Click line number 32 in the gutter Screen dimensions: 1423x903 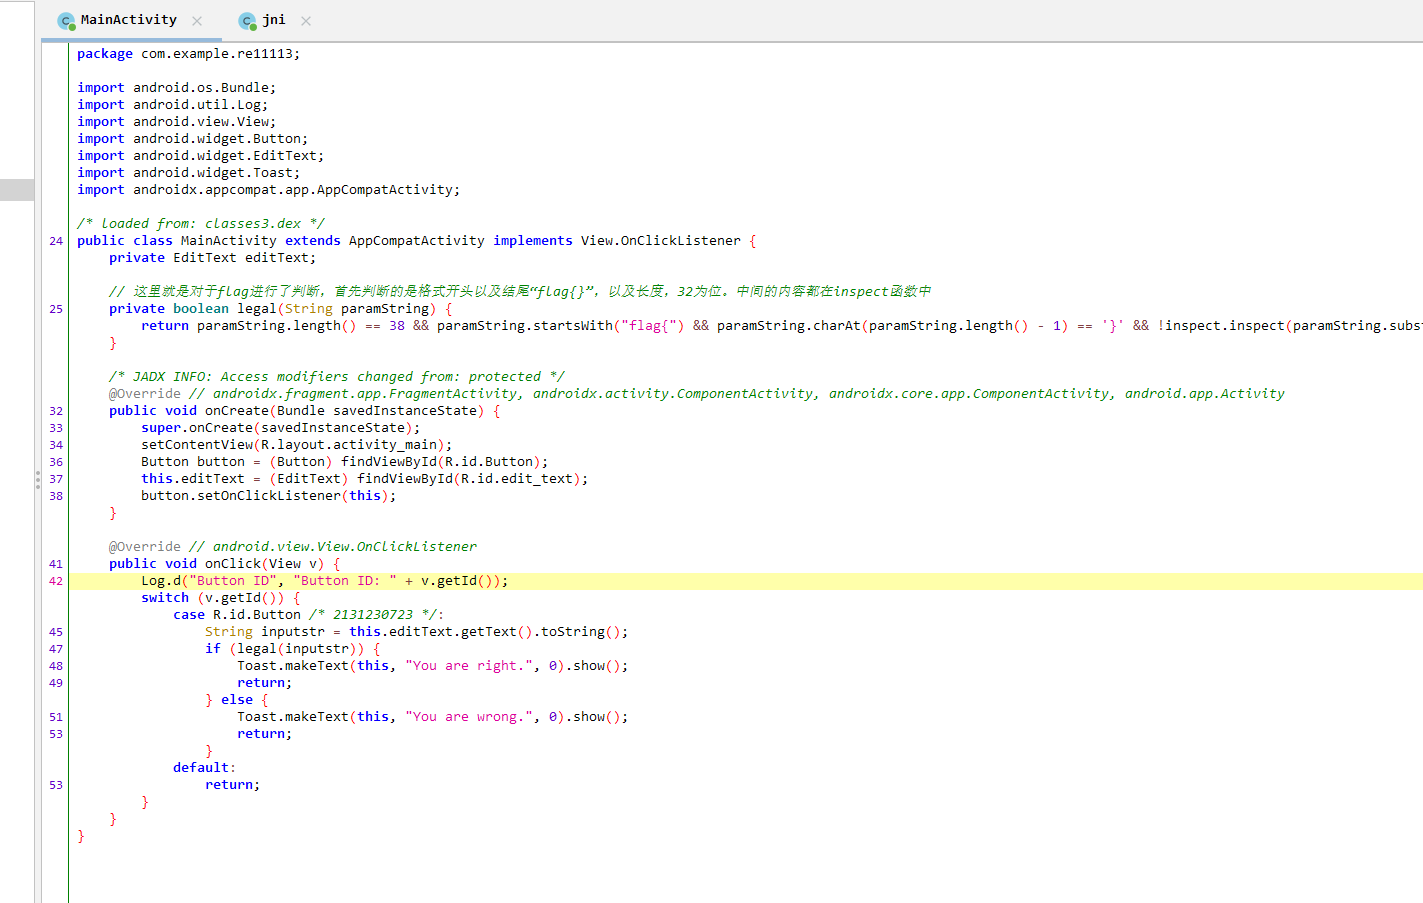56,411
